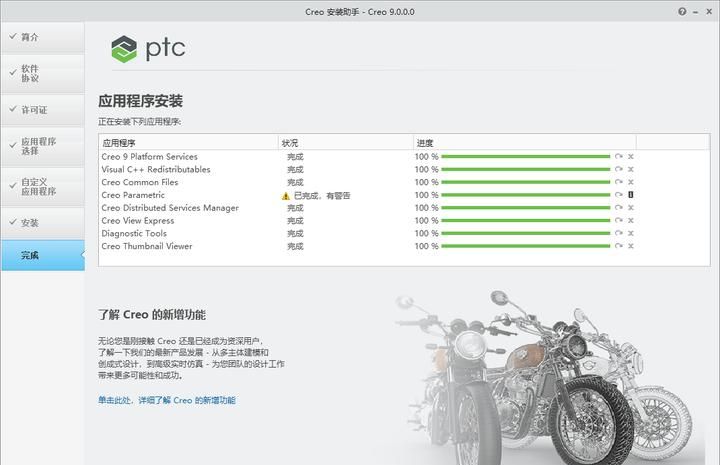This screenshot has width=720, height=465.
Task: Select the Diagnostic Tools row name
Action: pos(134,234)
